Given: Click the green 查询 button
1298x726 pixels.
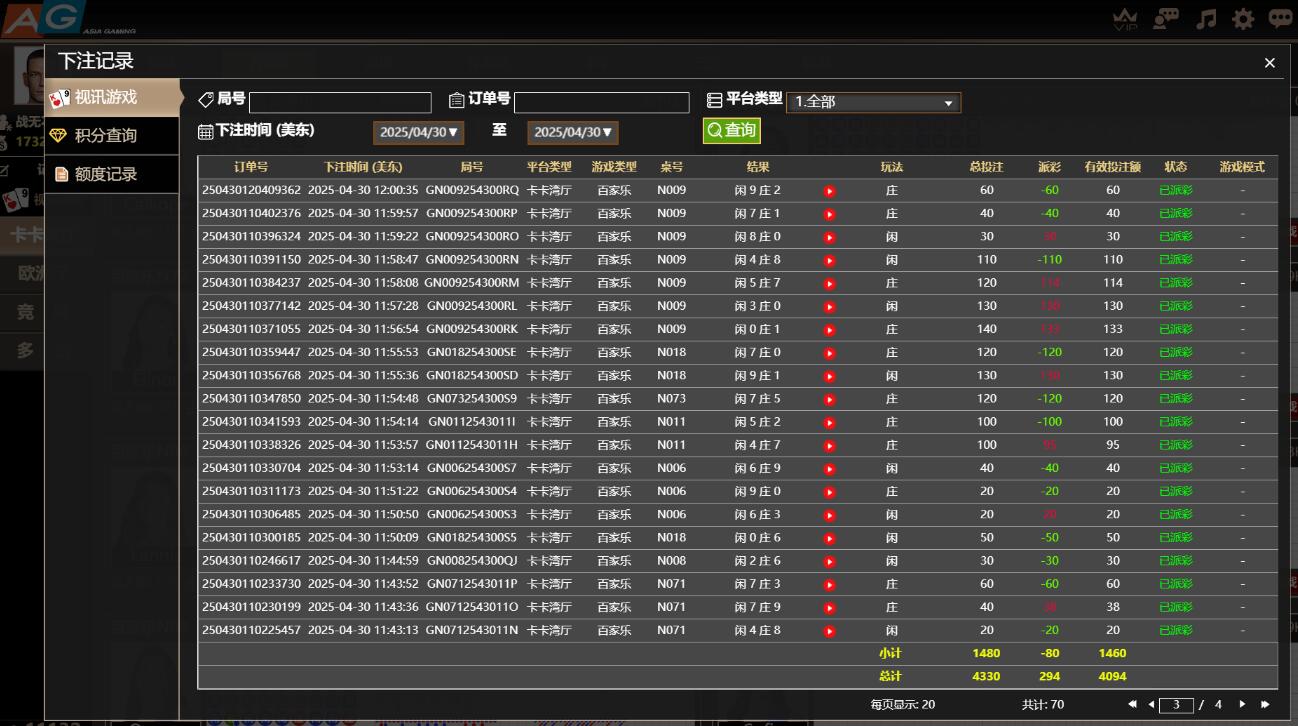Looking at the screenshot, I should 731,131.
